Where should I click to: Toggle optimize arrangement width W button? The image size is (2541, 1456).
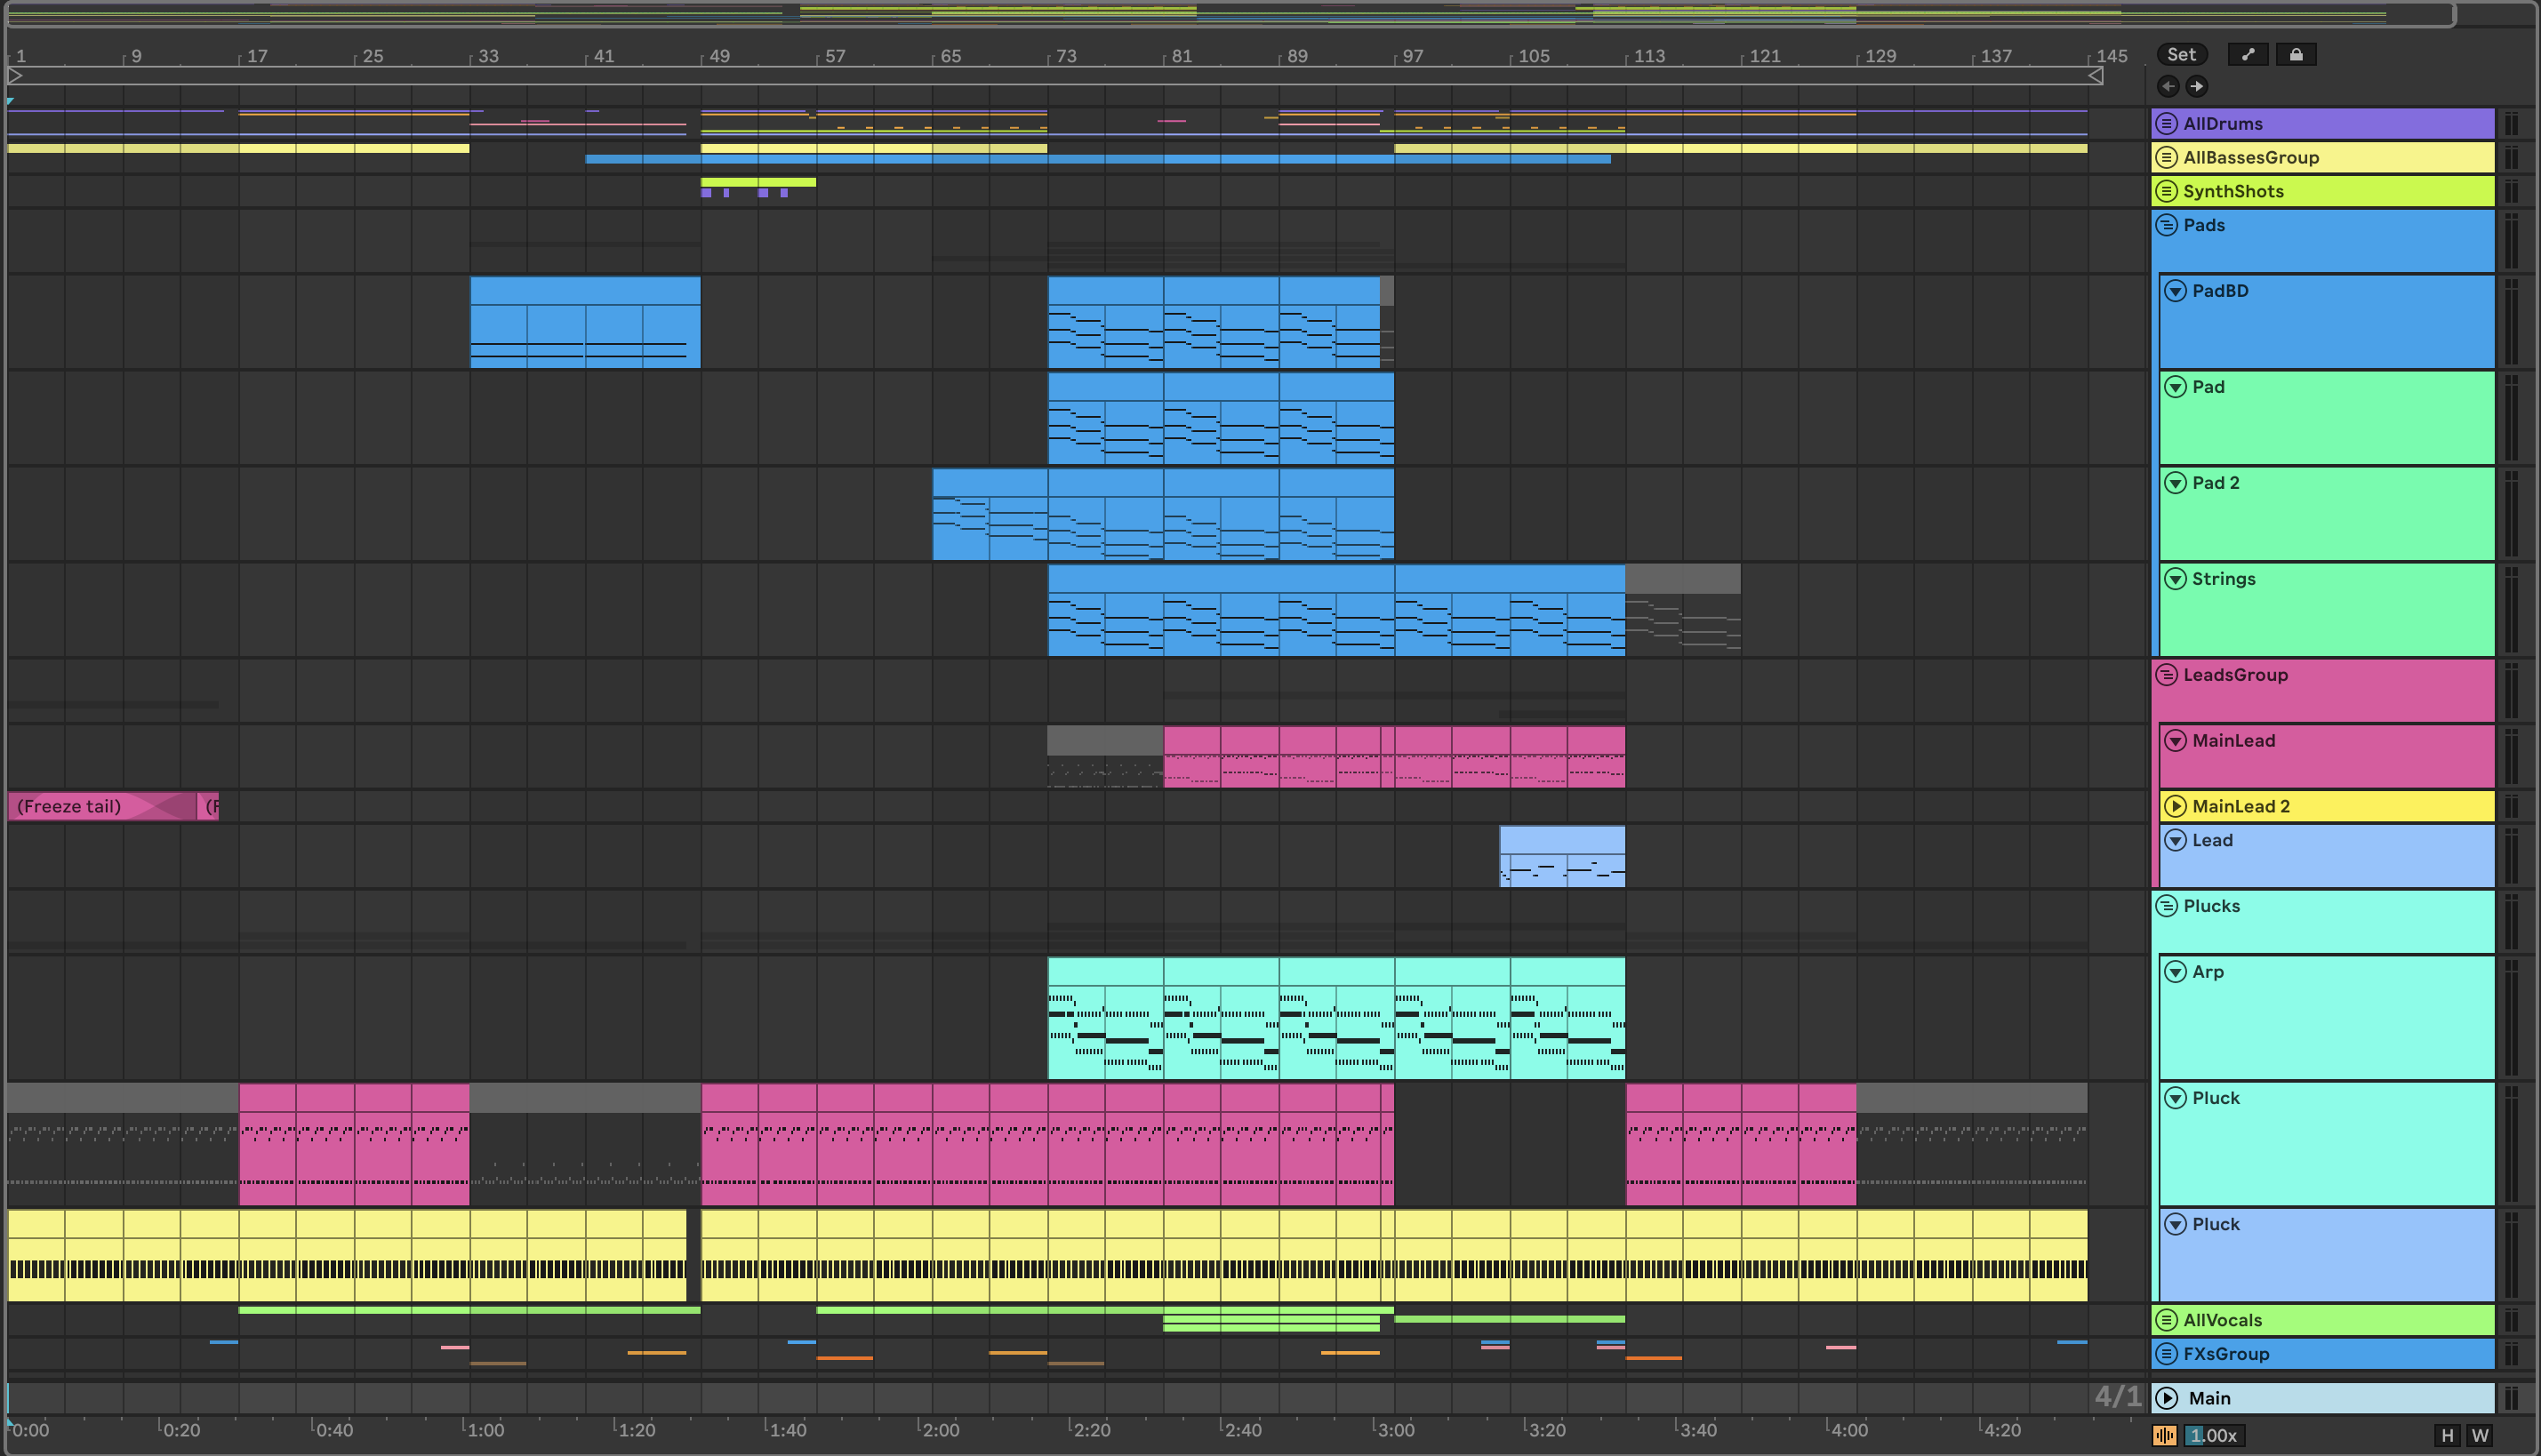point(2480,1436)
